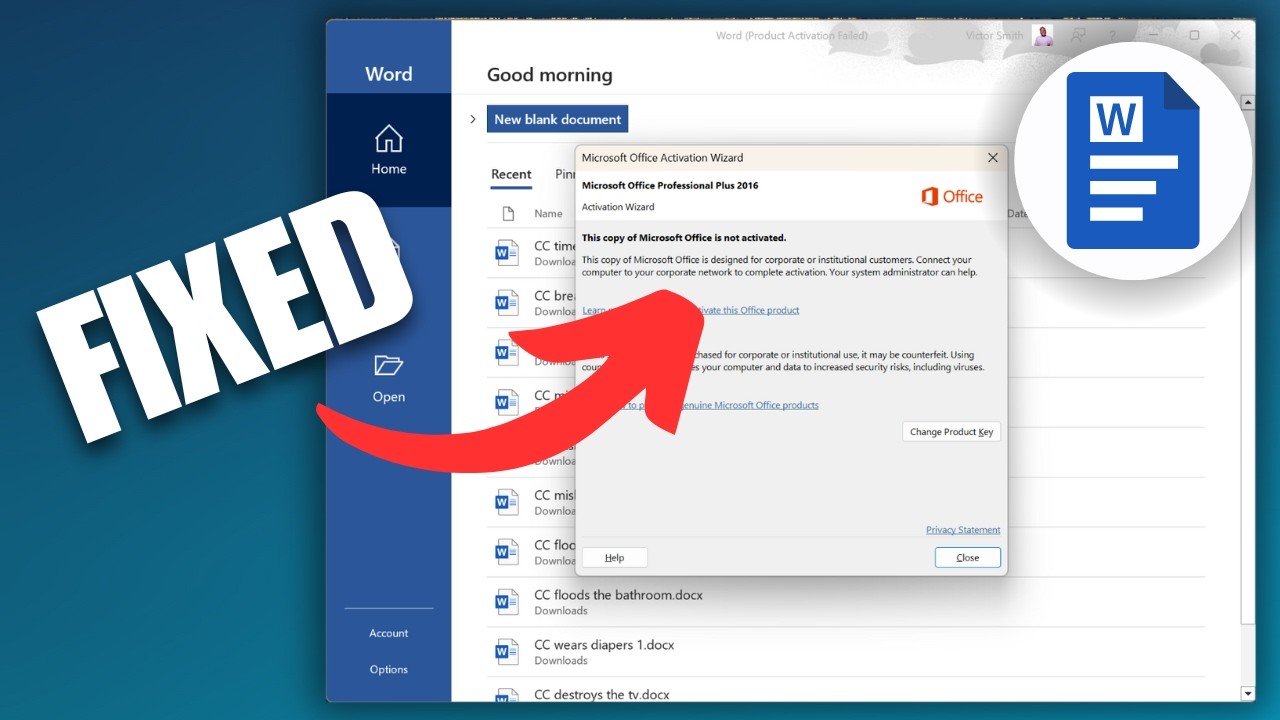Close the Activation Wizard with the X
1280x720 pixels.
pos(993,157)
